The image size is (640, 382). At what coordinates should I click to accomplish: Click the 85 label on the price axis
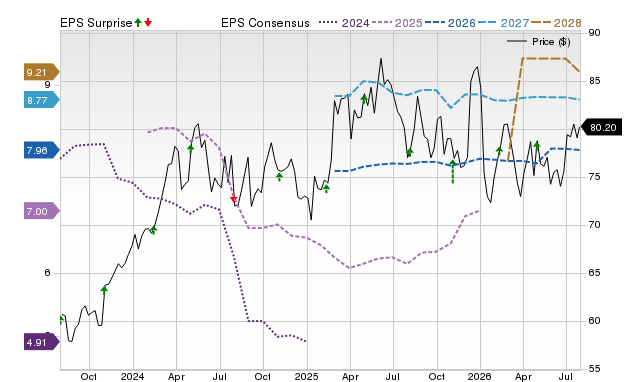coord(594,81)
